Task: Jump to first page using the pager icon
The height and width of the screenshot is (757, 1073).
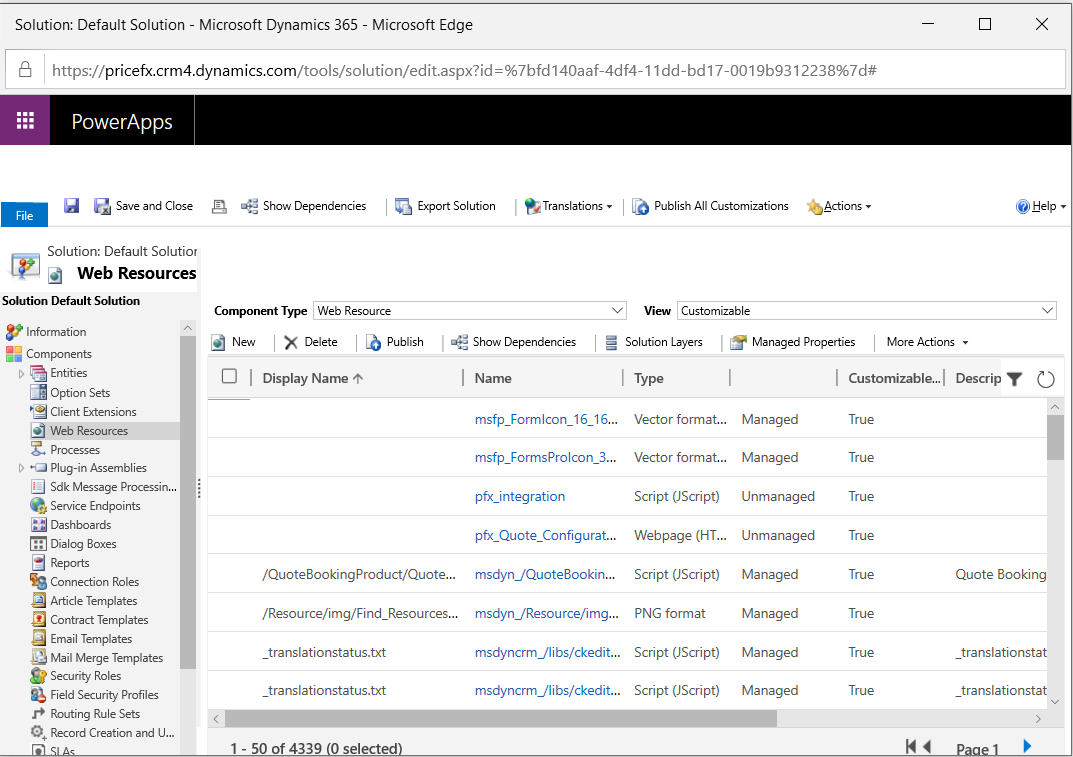Action: [x=911, y=746]
